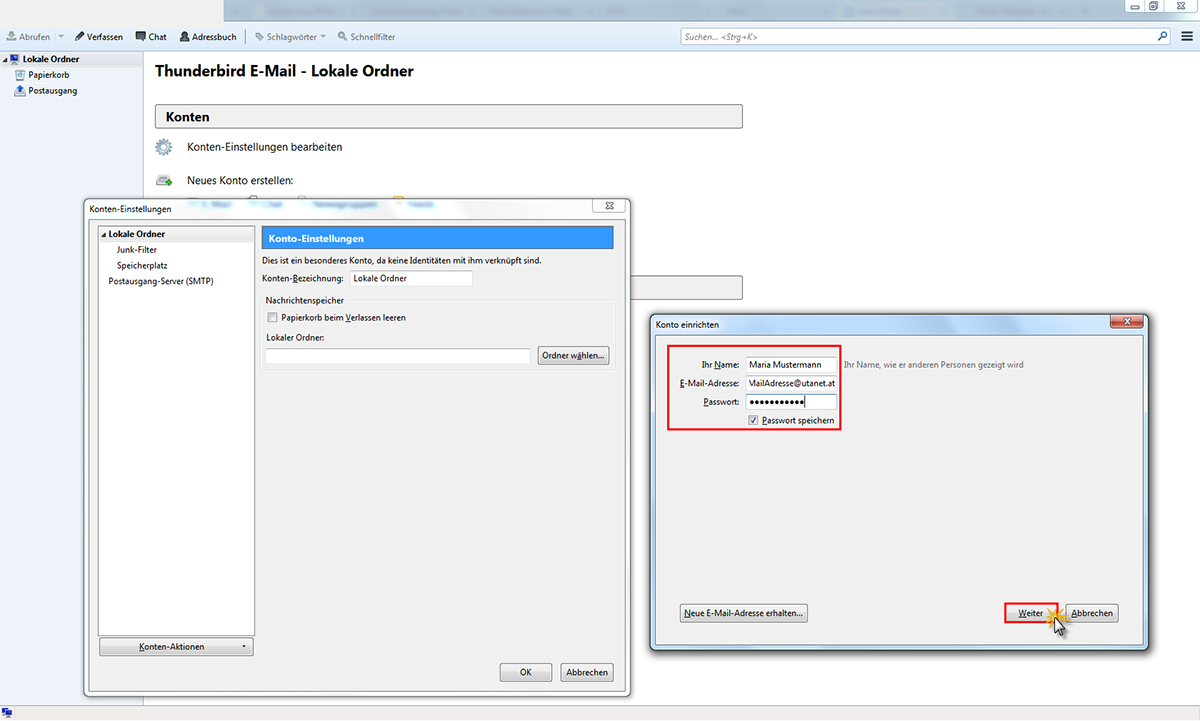
Task: Click the Ihr Name field
Action: (x=790, y=365)
